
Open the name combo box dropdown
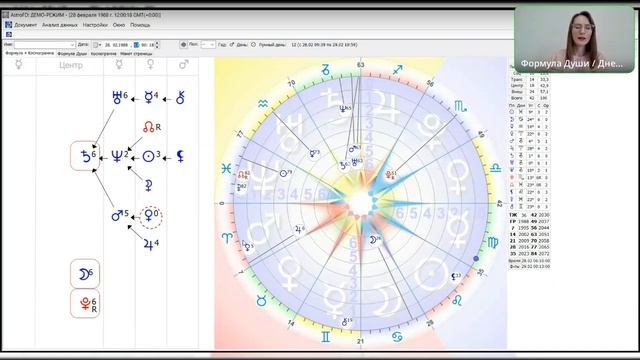tap(72, 45)
